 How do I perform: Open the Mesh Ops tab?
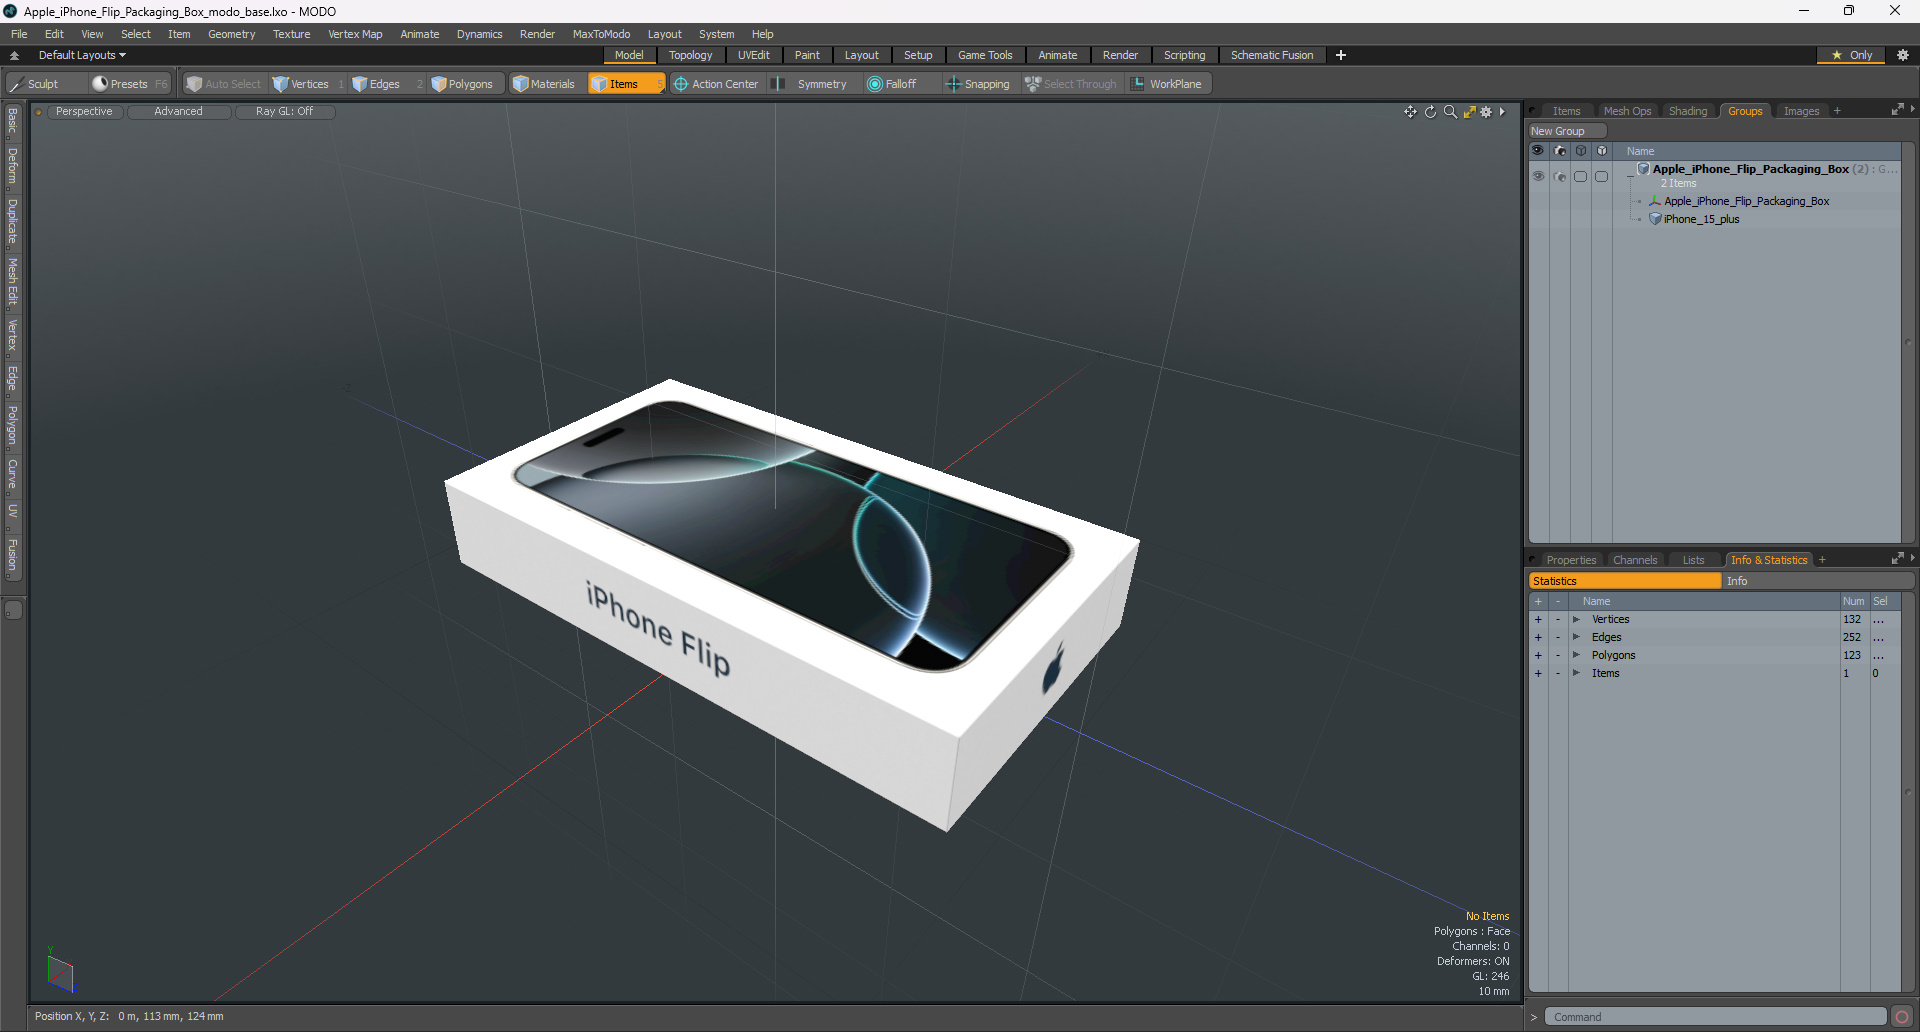coord(1627,111)
